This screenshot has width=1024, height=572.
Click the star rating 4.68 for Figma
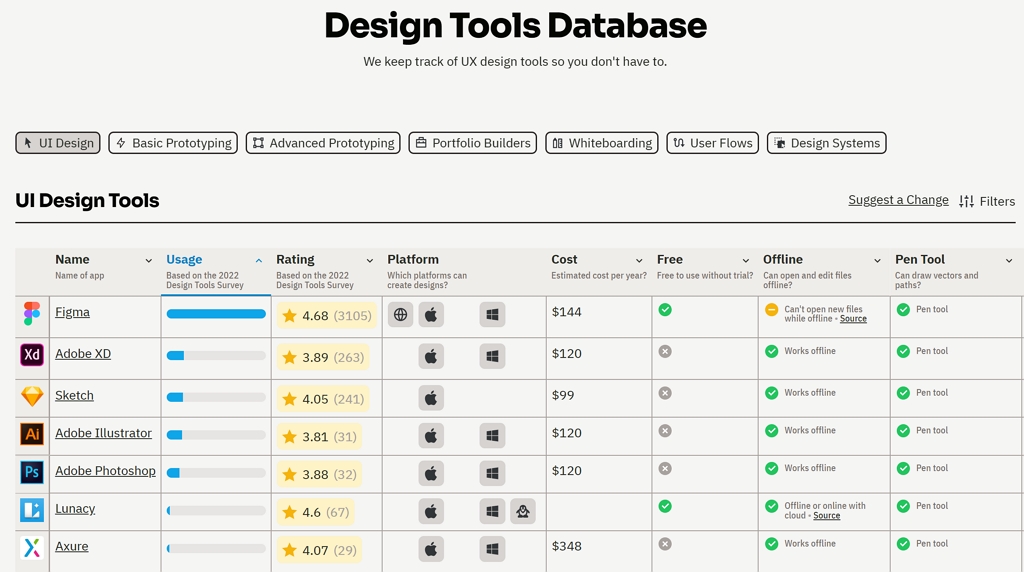327,316
